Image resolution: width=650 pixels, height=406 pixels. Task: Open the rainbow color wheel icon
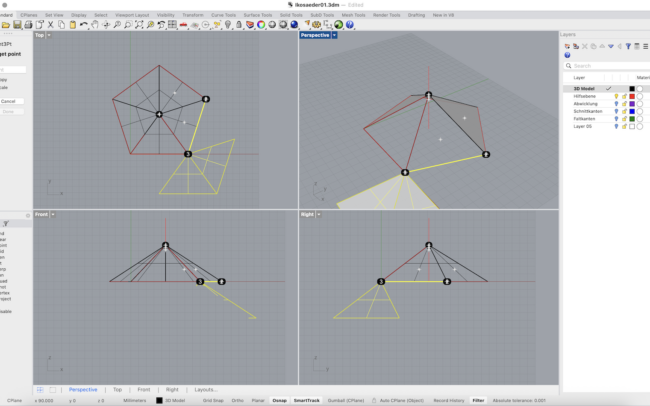261,25
